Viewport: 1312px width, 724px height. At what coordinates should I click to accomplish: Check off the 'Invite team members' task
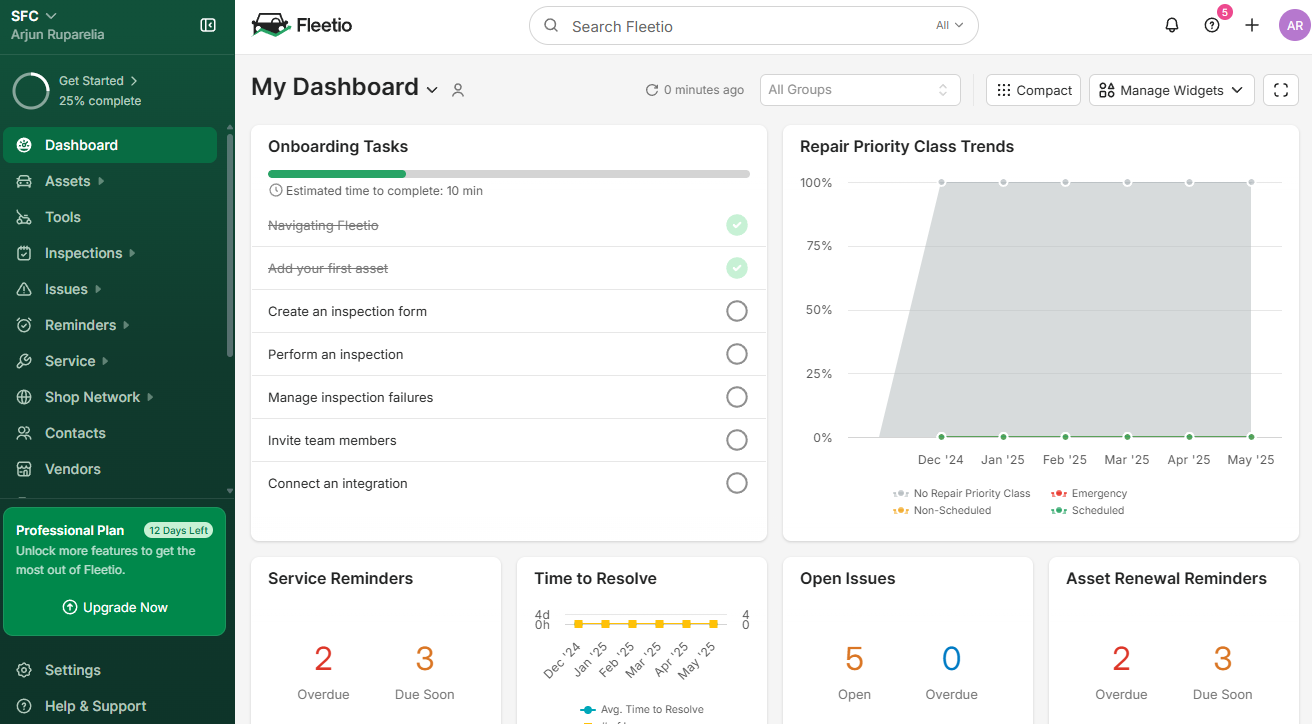pyautogui.click(x=737, y=440)
